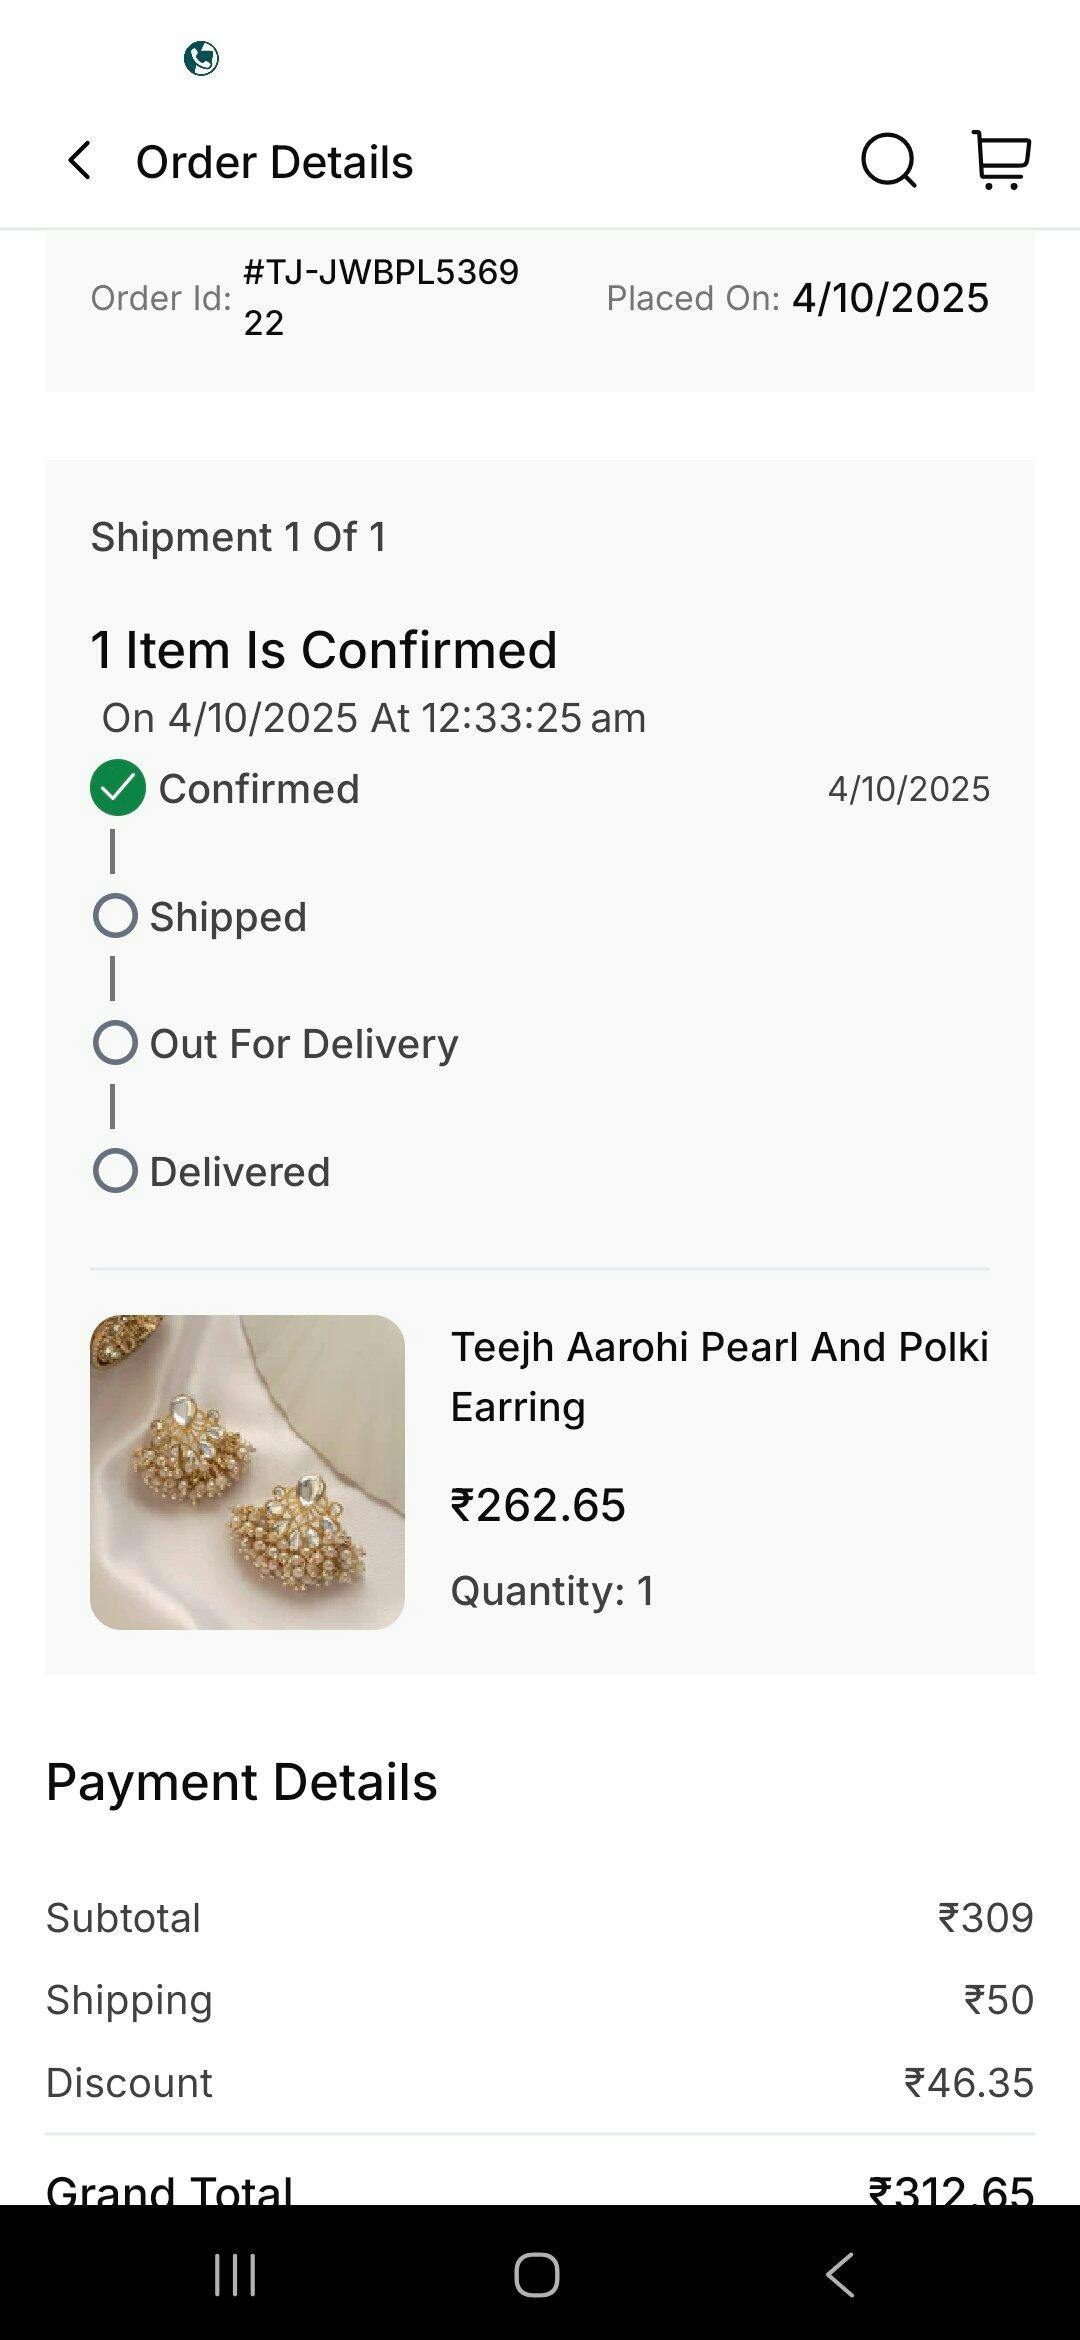Open Teejh Aarohi Pearl And Polki Earring link

tap(719, 1376)
